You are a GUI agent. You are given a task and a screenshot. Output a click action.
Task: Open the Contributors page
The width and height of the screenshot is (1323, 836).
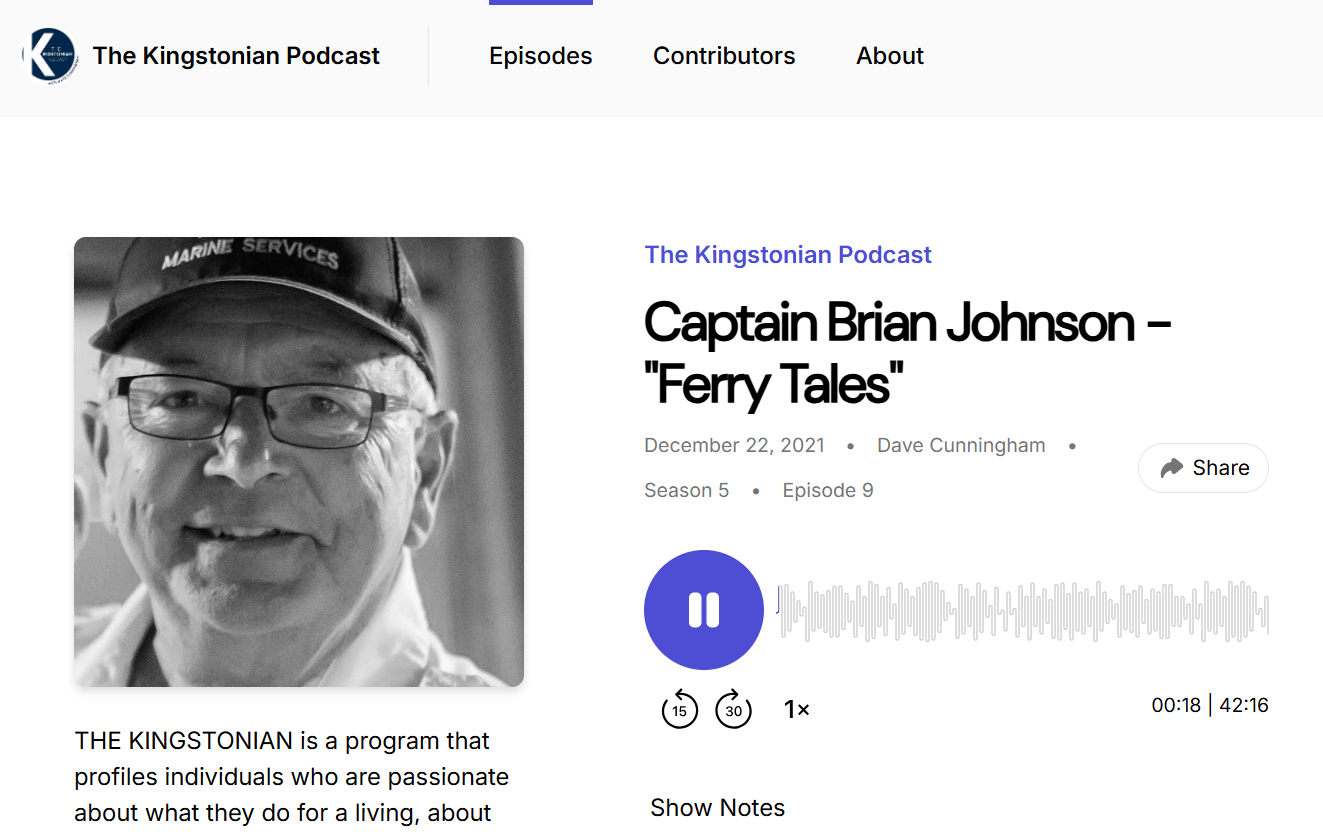point(724,56)
